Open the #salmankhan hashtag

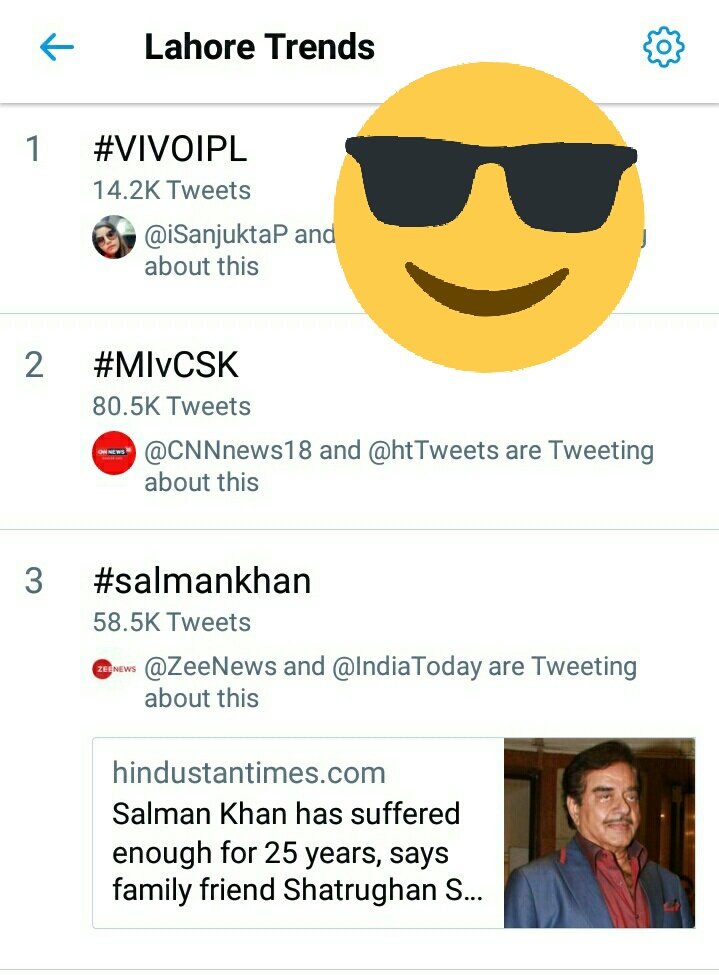[202, 581]
